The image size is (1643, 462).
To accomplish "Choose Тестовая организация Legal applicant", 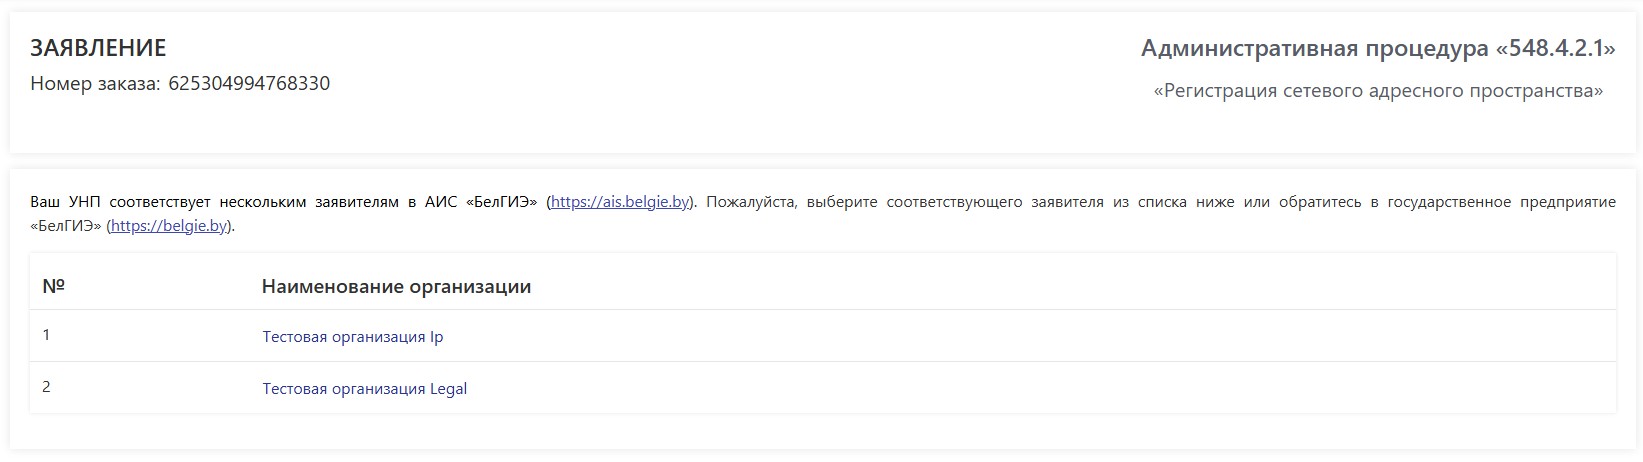I will pyautogui.click(x=365, y=389).
